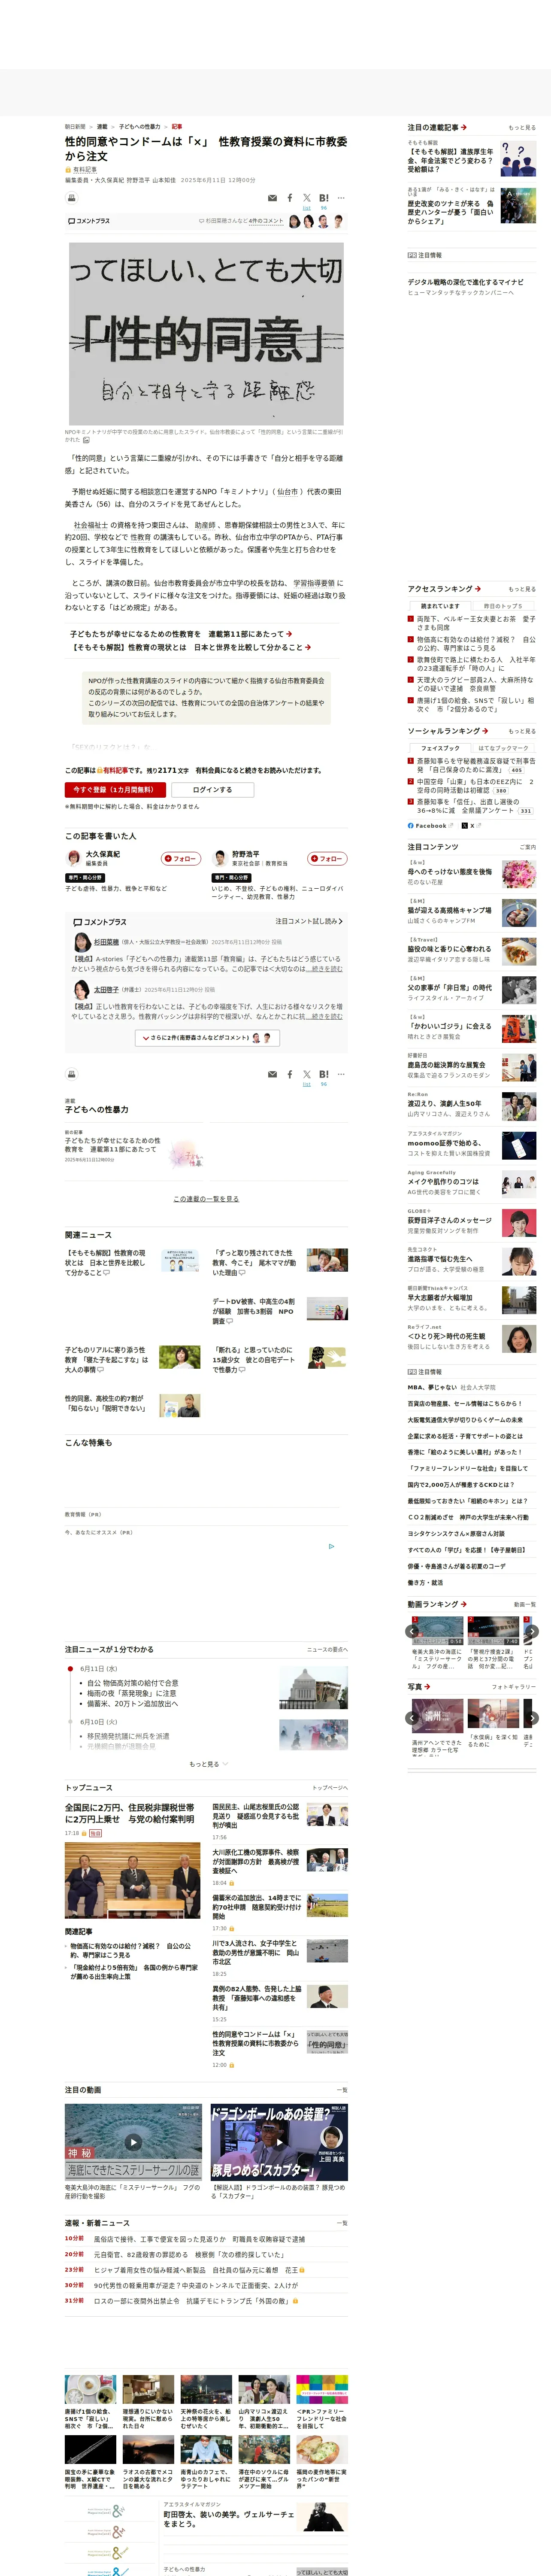Click Facebook icon below the comment section

290,1074
